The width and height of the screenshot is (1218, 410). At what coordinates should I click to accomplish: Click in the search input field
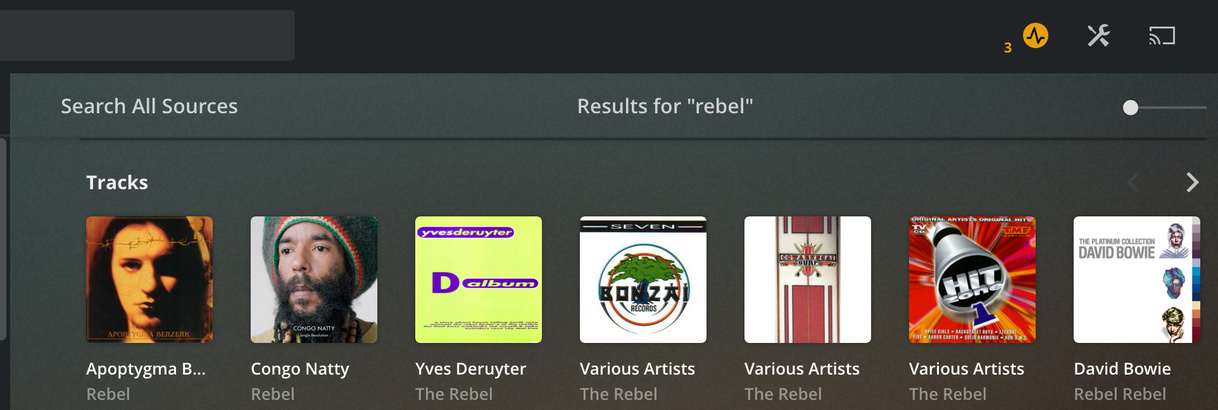tap(147, 36)
